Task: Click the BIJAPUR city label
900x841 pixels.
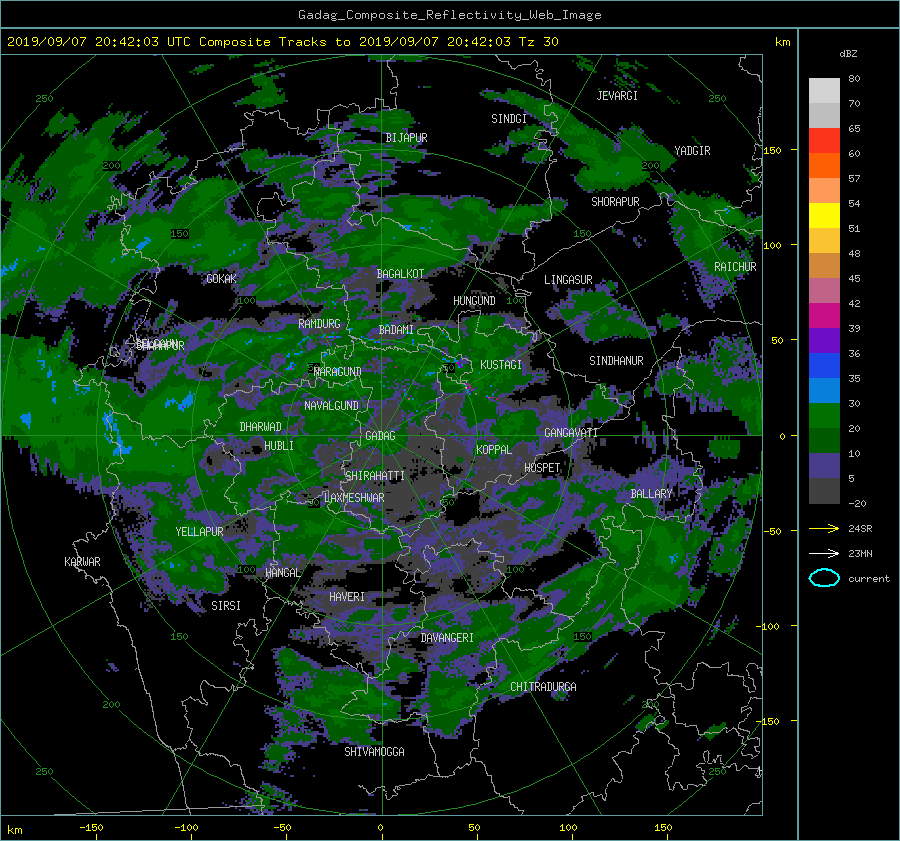Action: (406, 138)
